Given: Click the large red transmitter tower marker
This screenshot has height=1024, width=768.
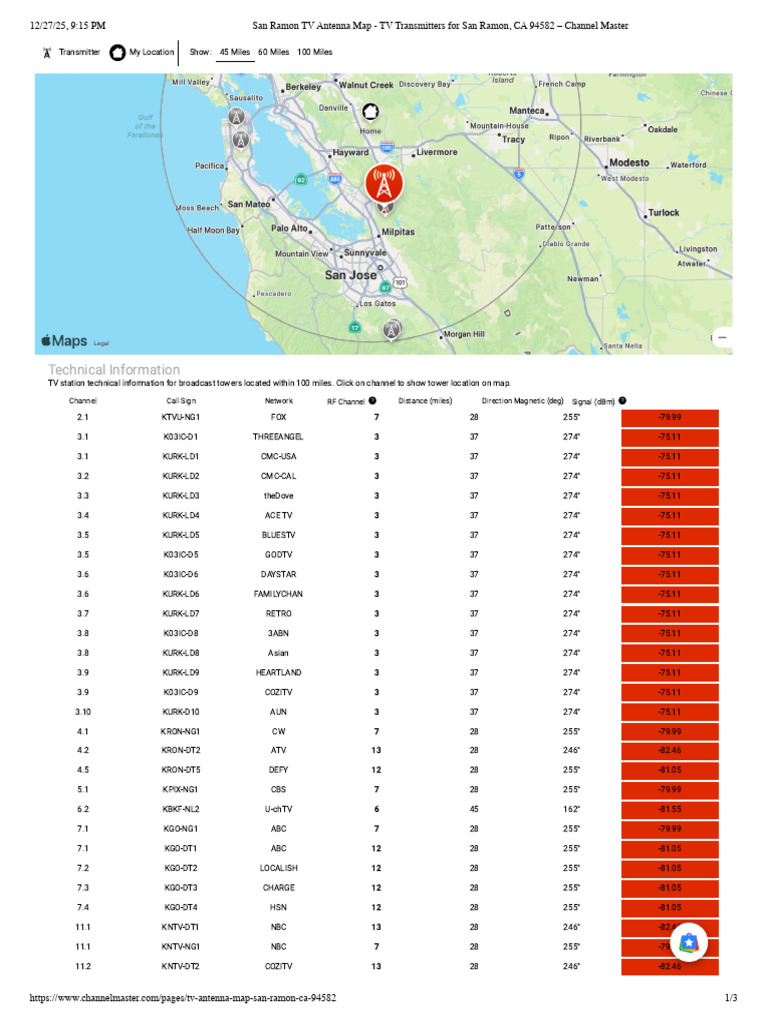Looking at the screenshot, I should click(384, 184).
